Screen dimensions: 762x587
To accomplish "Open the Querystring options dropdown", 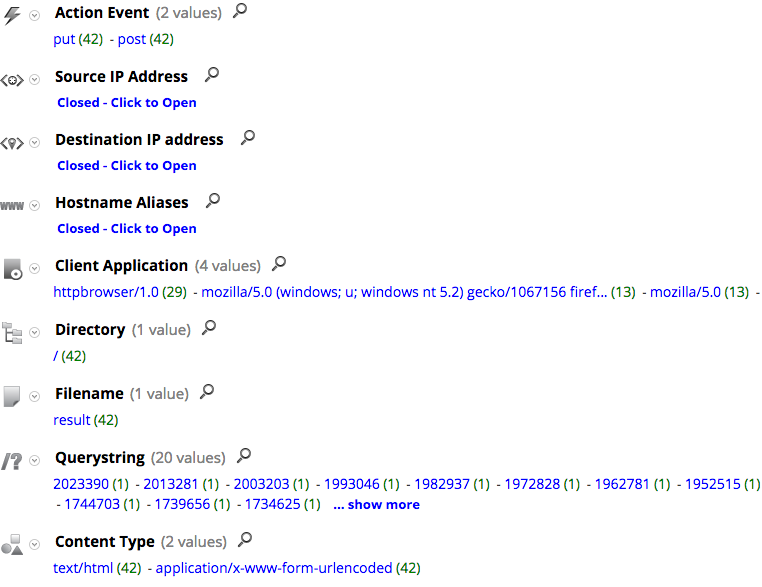I will point(35,460).
